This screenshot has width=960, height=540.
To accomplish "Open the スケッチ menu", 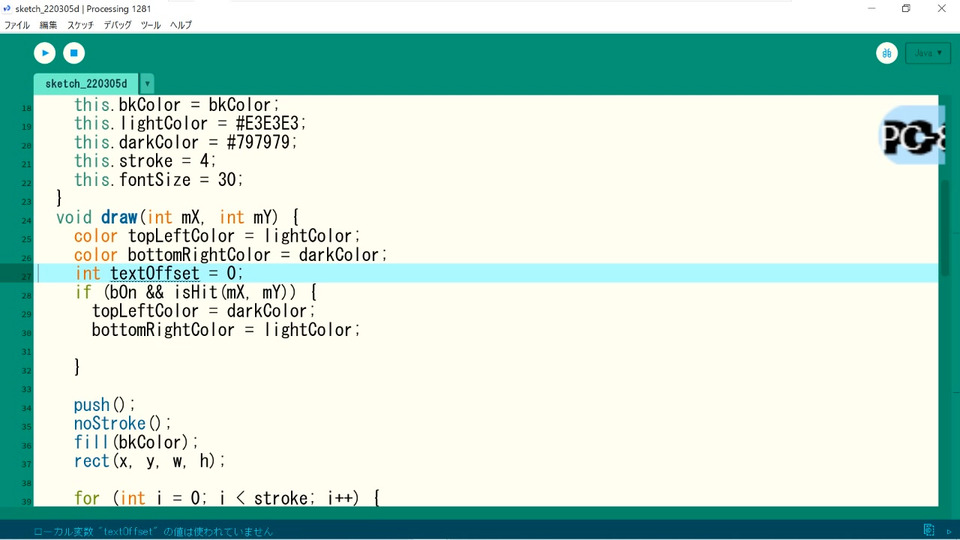I will point(80,25).
